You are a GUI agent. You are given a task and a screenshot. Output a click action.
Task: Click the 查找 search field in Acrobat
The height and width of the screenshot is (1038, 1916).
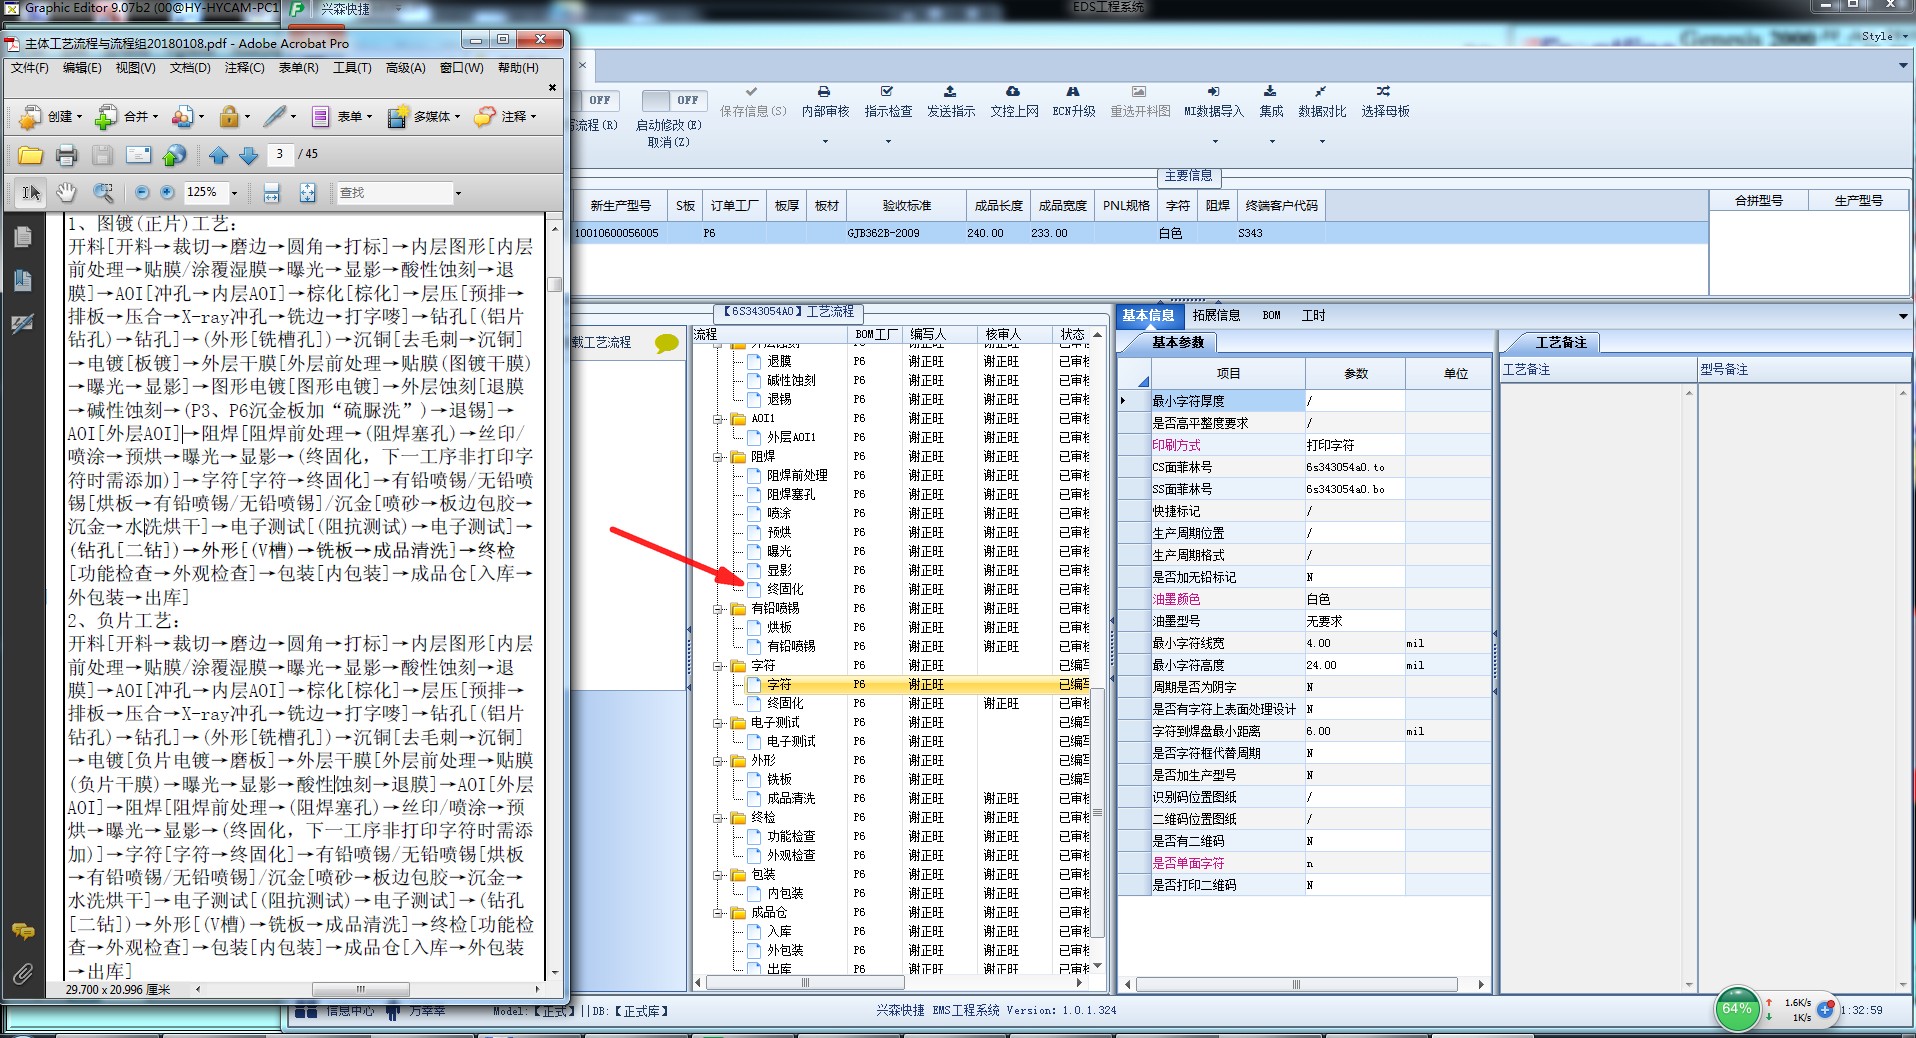pyautogui.click(x=395, y=193)
